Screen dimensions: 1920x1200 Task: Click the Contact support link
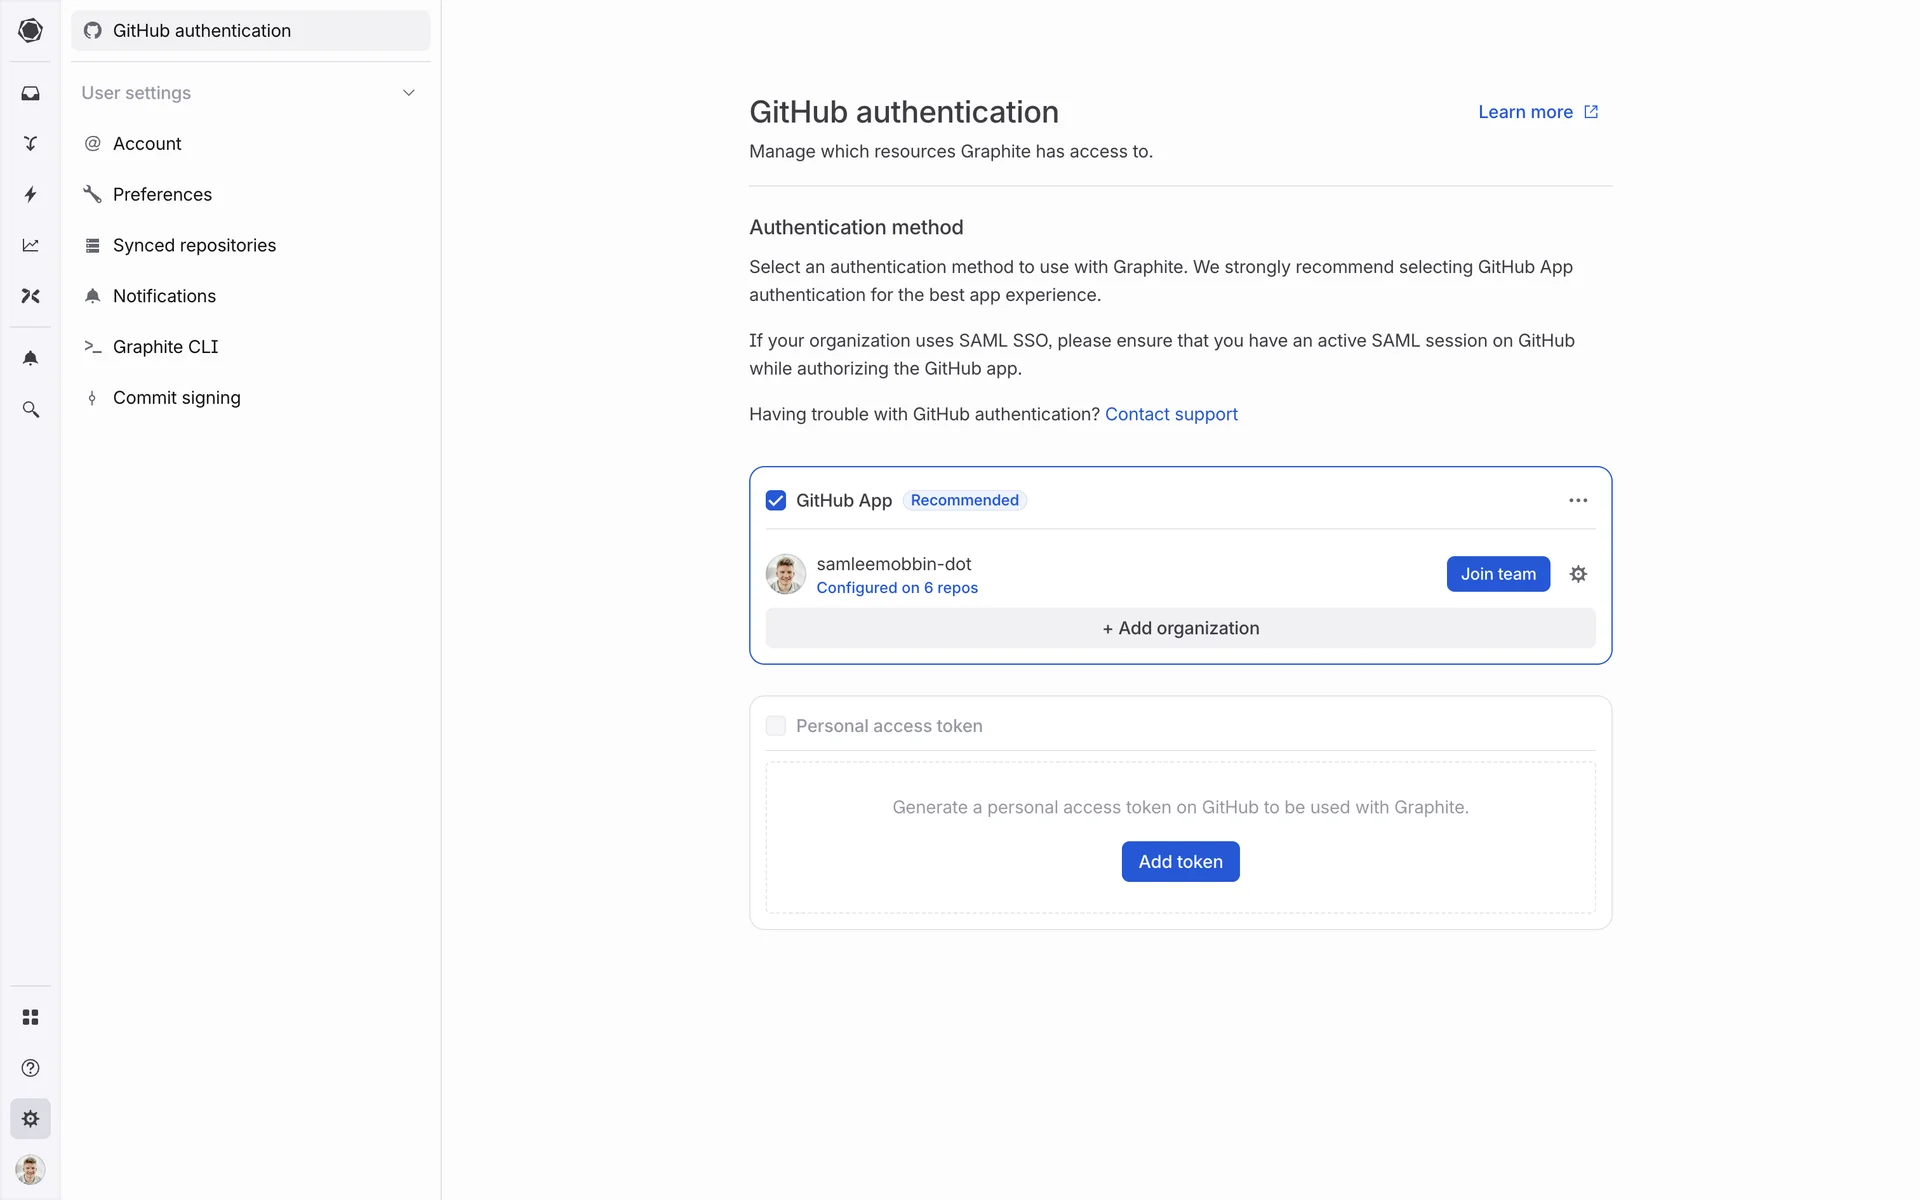pyautogui.click(x=1171, y=414)
